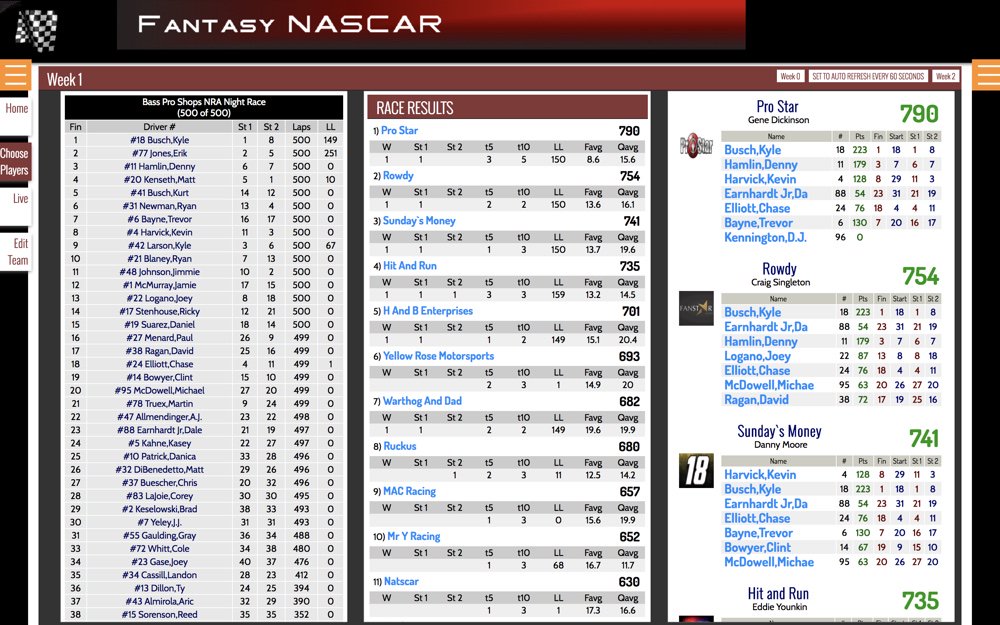Click the Pro Star team logo
1000x625 pixels.
click(696, 147)
